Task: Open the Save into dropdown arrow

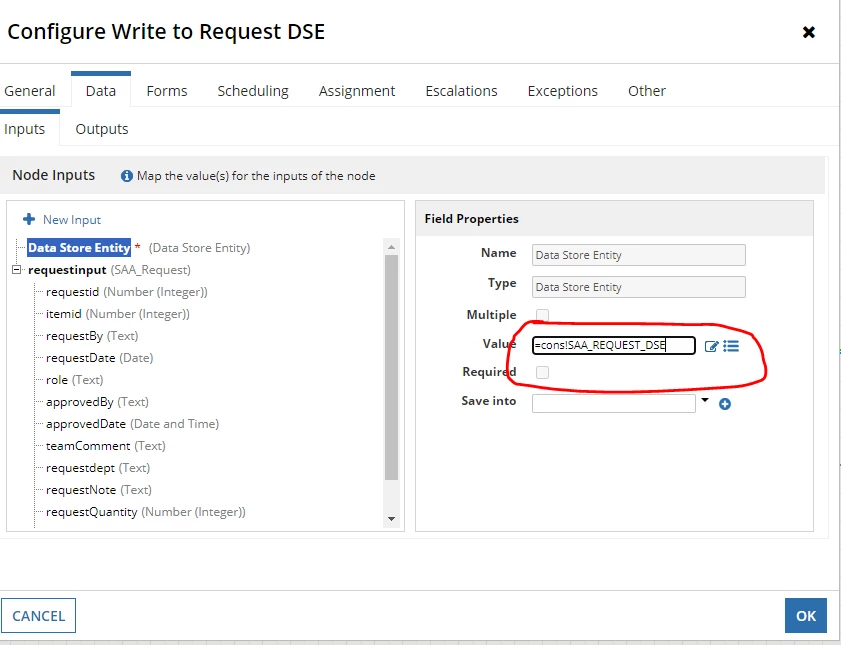Action: (x=705, y=400)
